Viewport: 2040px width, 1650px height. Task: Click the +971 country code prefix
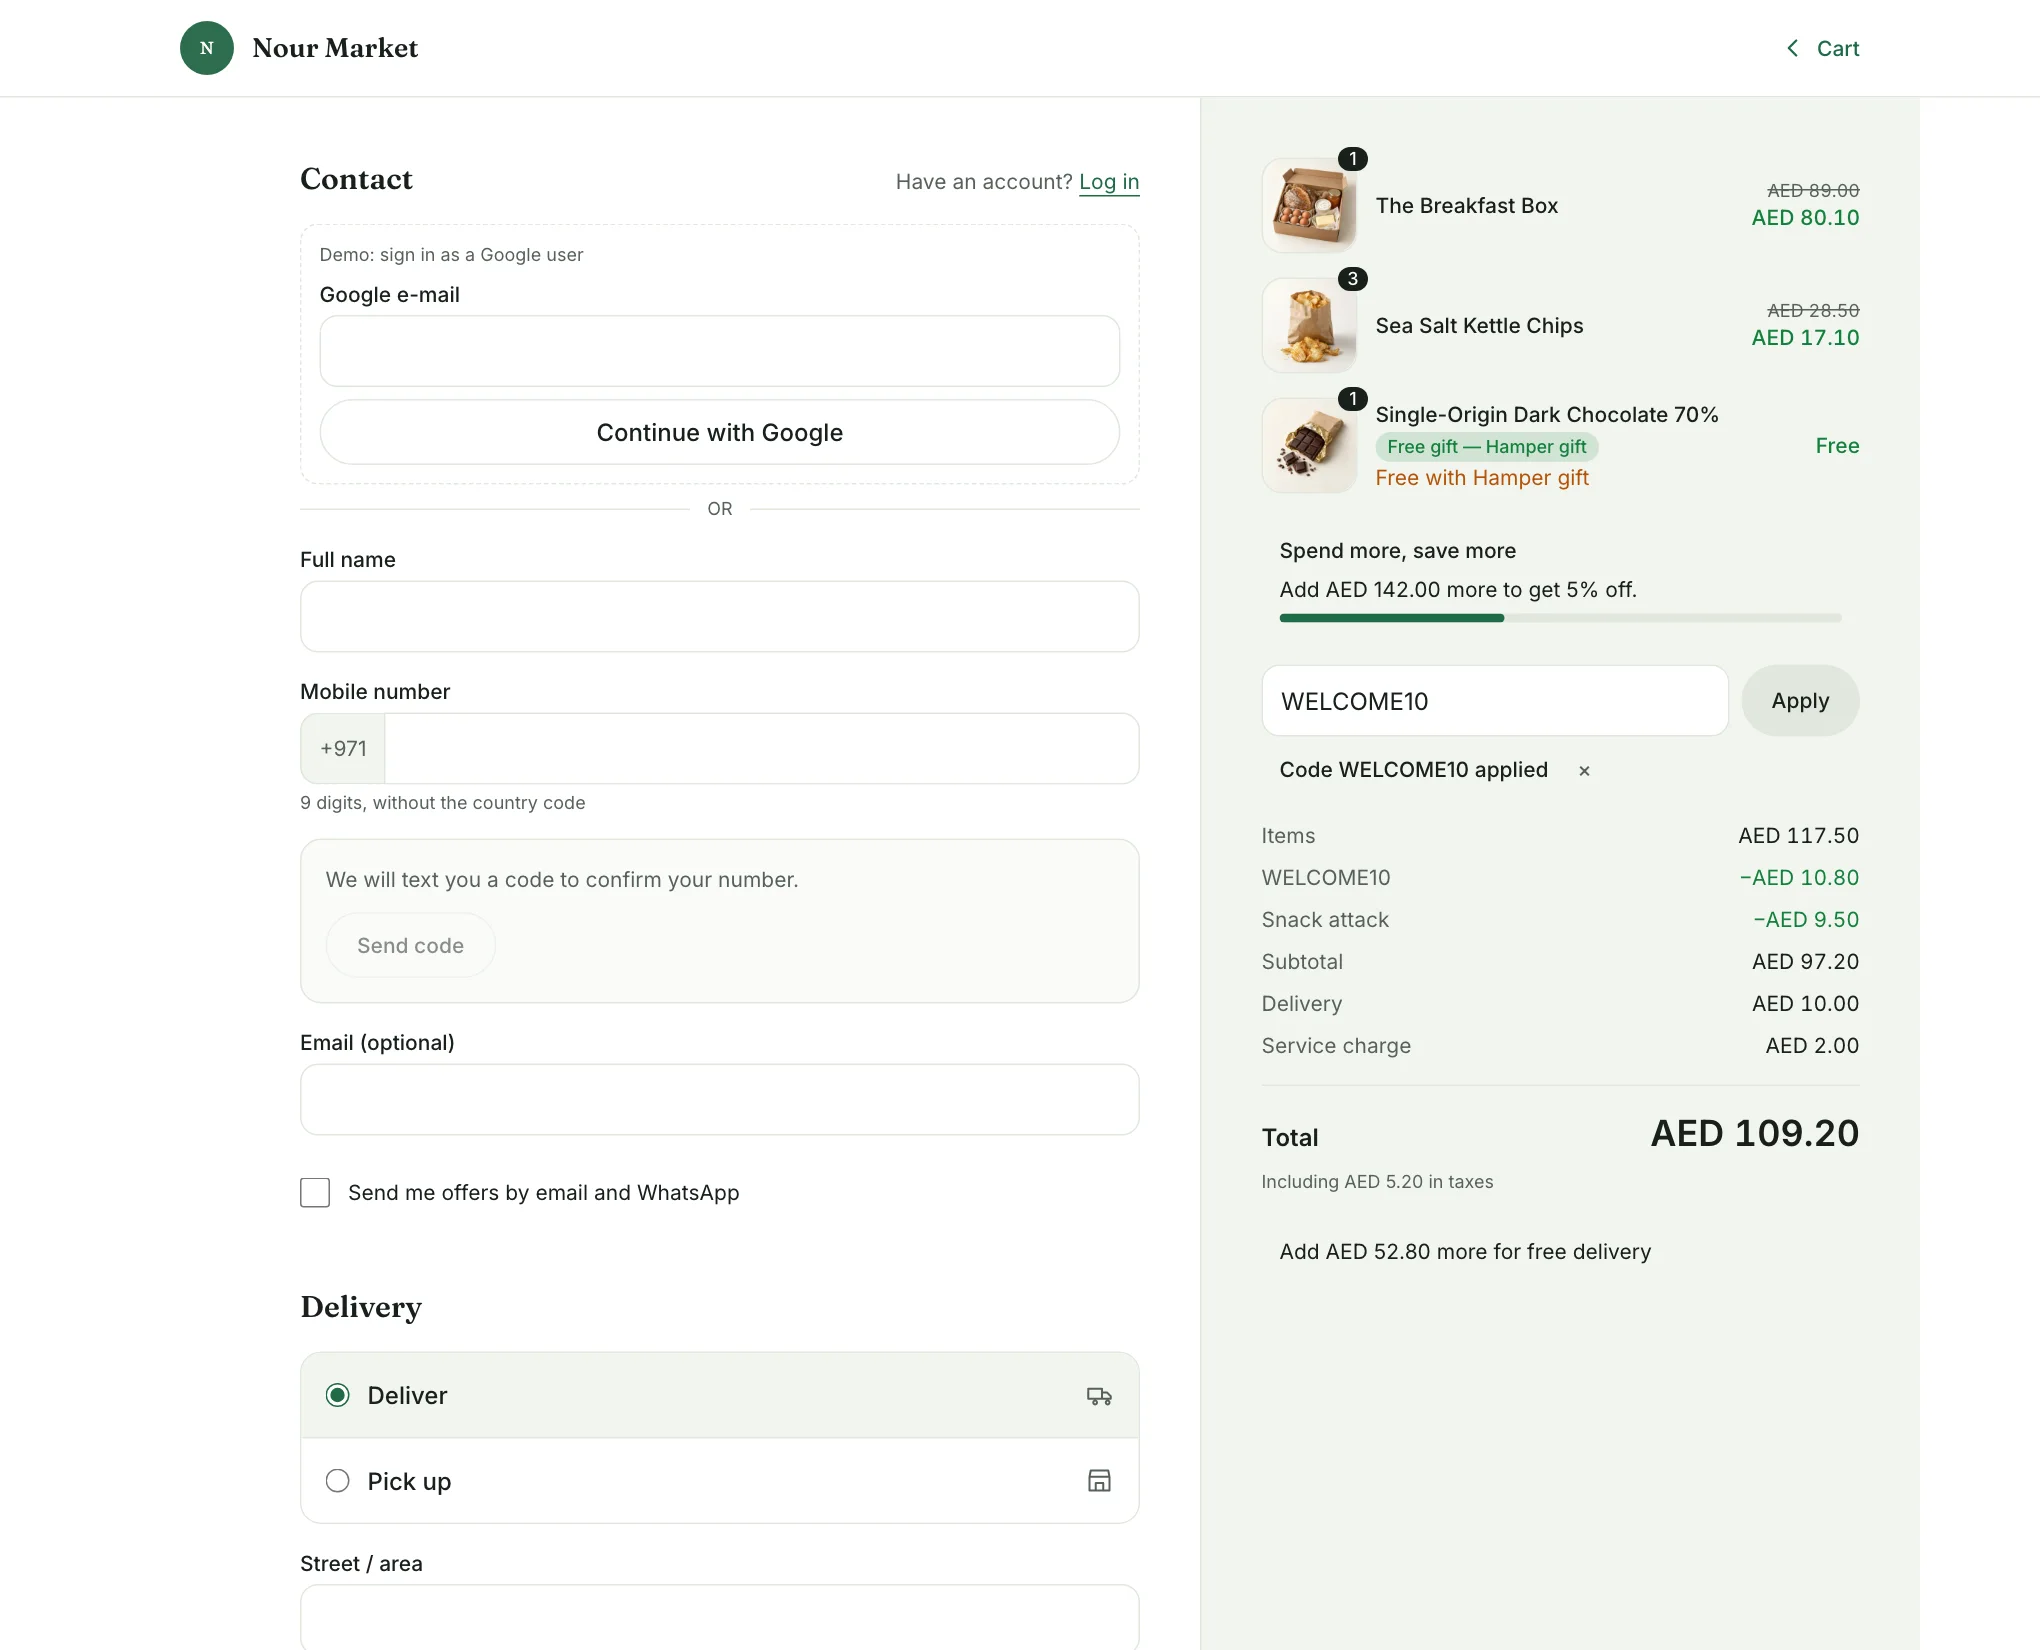pyautogui.click(x=343, y=748)
